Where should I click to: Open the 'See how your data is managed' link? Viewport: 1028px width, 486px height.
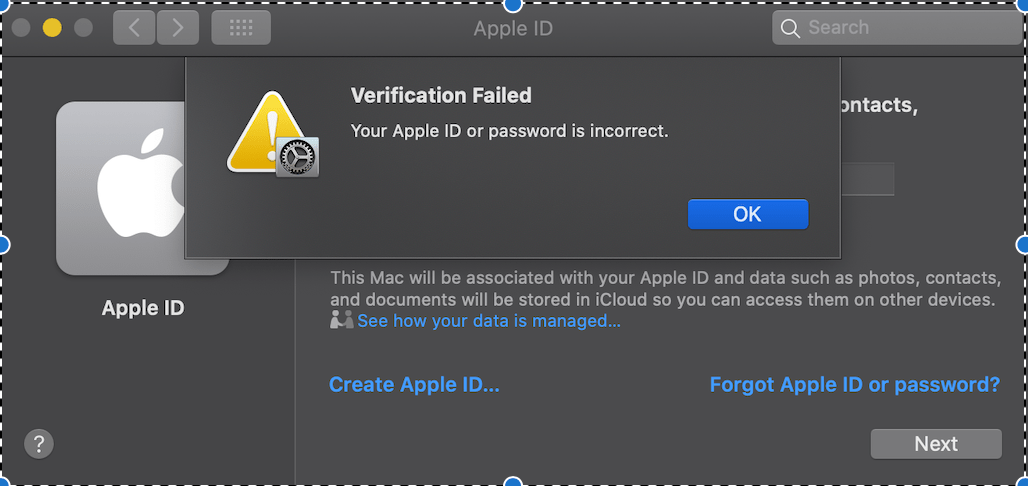(x=489, y=321)
